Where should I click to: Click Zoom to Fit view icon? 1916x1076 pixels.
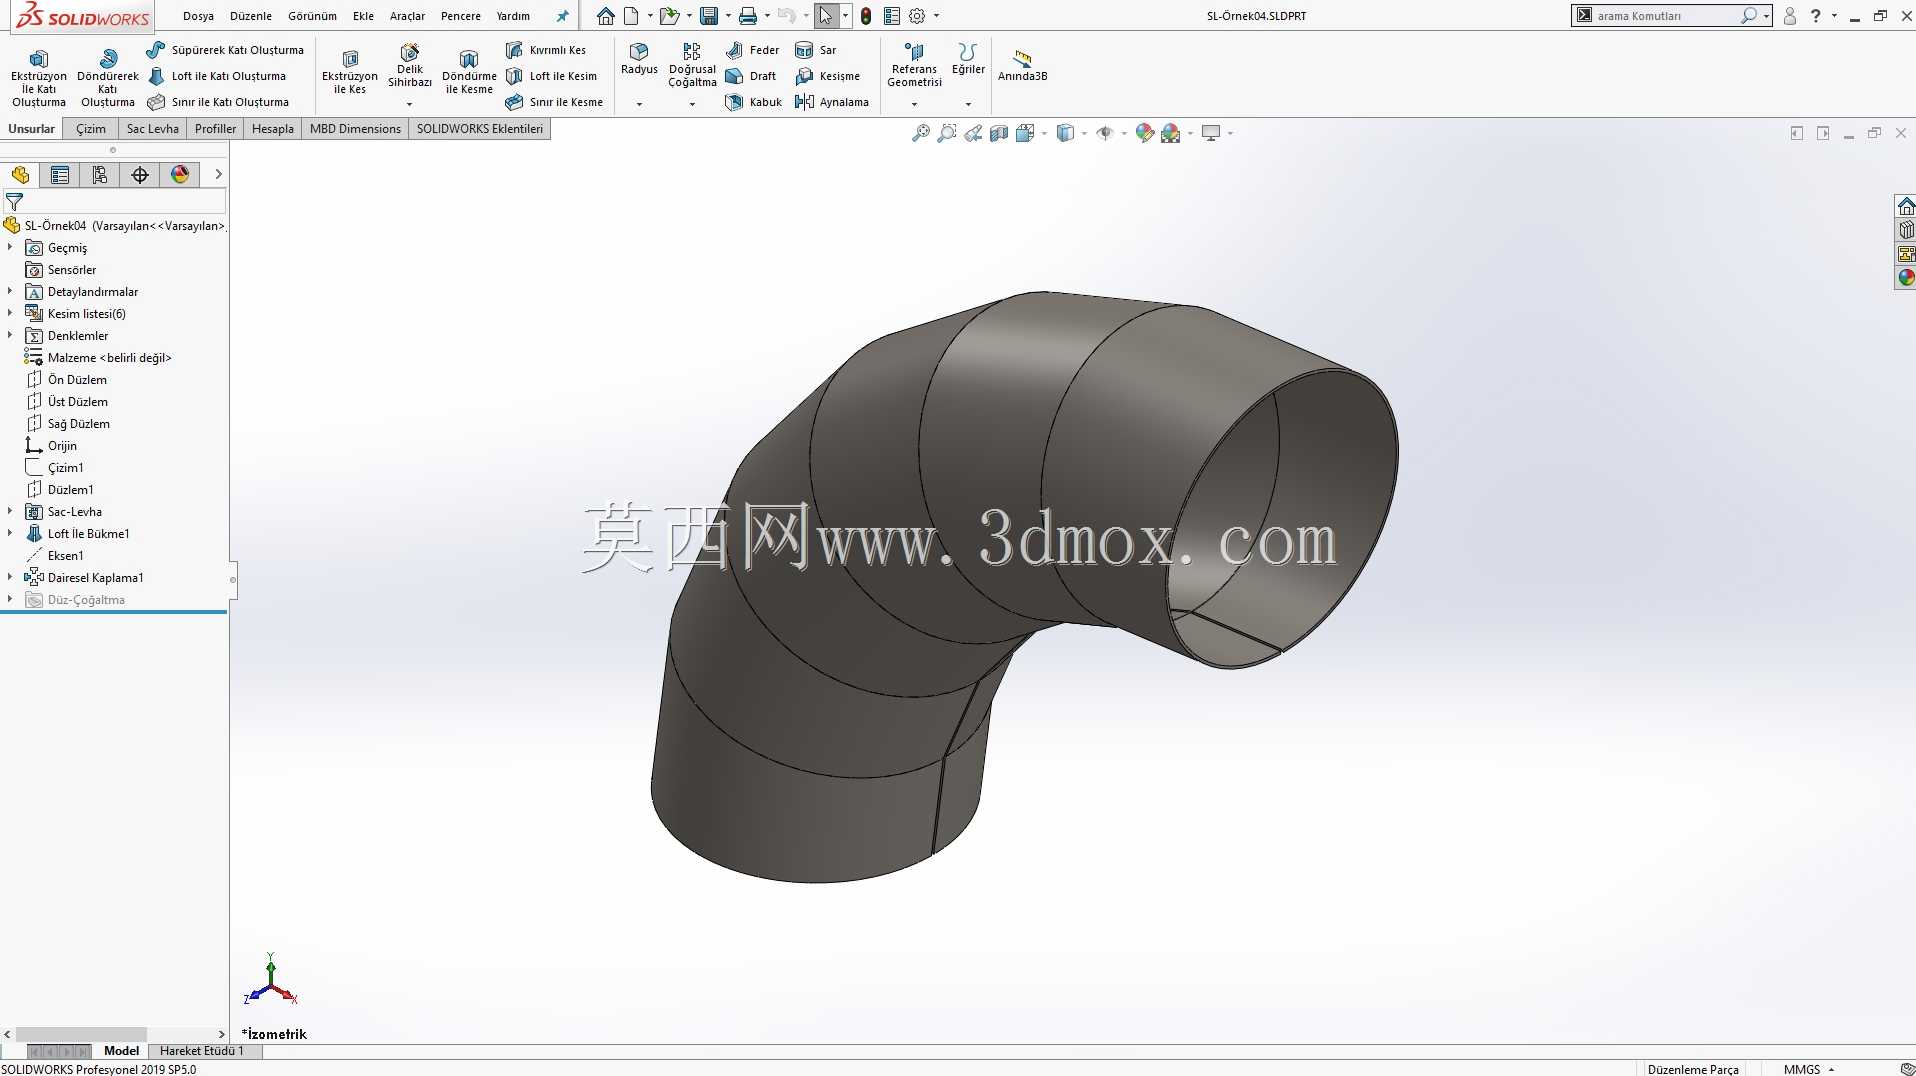921,133
